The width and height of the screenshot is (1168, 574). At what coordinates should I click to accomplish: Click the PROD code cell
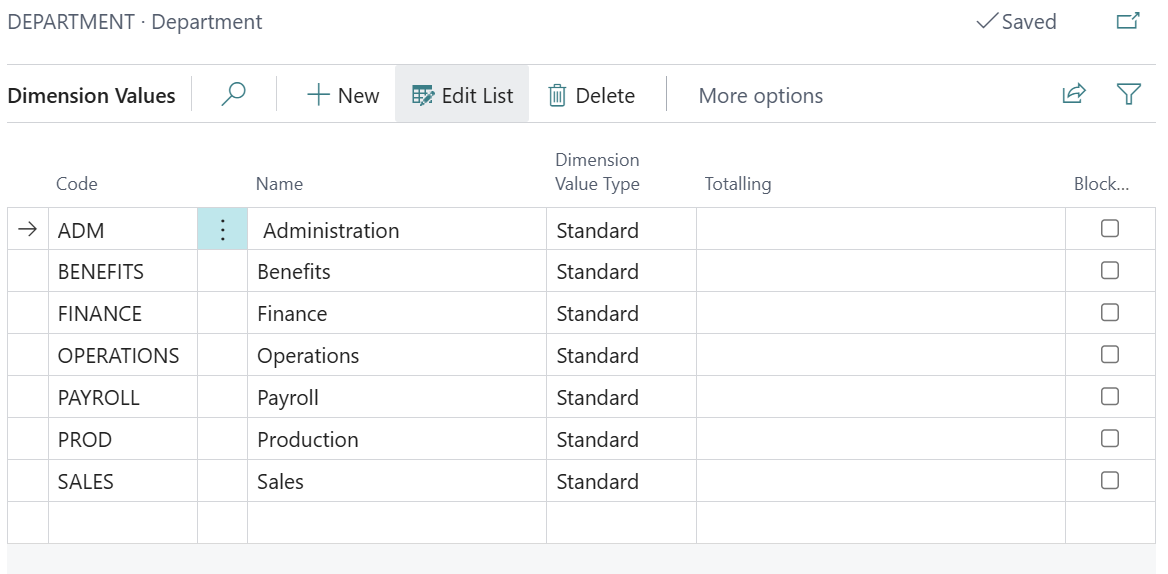tap(123, 439)
